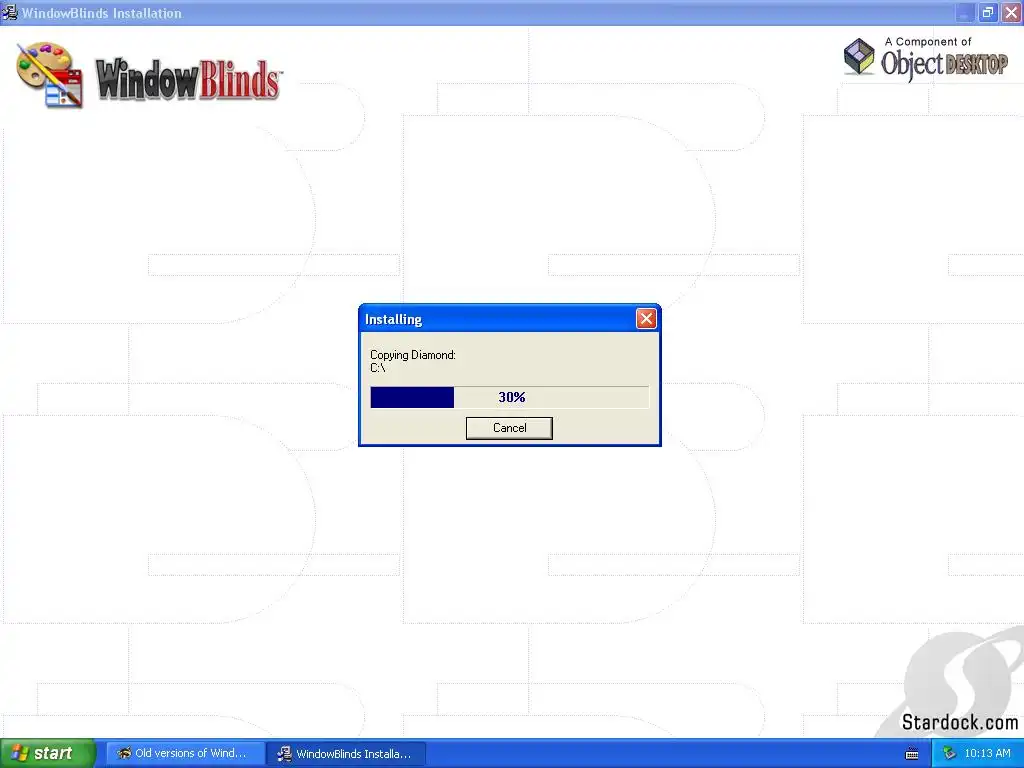Close the Installing dialog
The width and height of the screenshot is (1024, 768).
646,319
